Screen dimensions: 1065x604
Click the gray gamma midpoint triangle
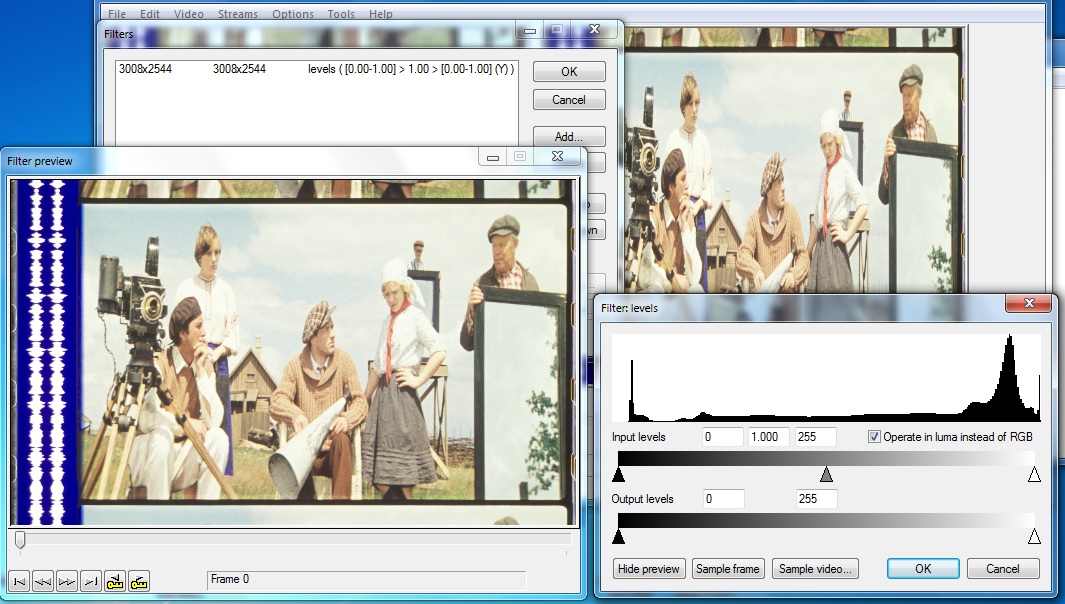click(x=826, y=474)
